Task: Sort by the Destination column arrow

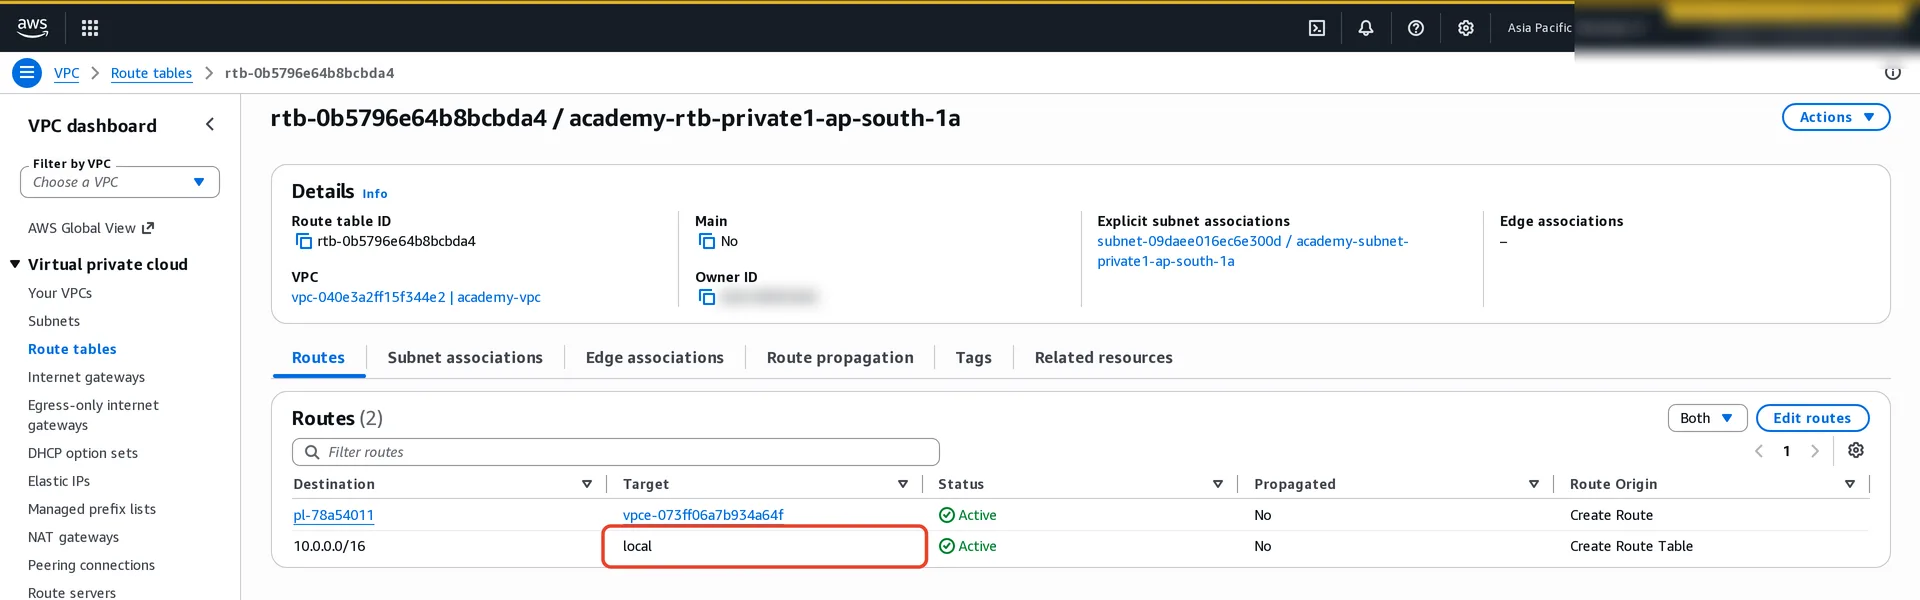Action: pos(587,484)
